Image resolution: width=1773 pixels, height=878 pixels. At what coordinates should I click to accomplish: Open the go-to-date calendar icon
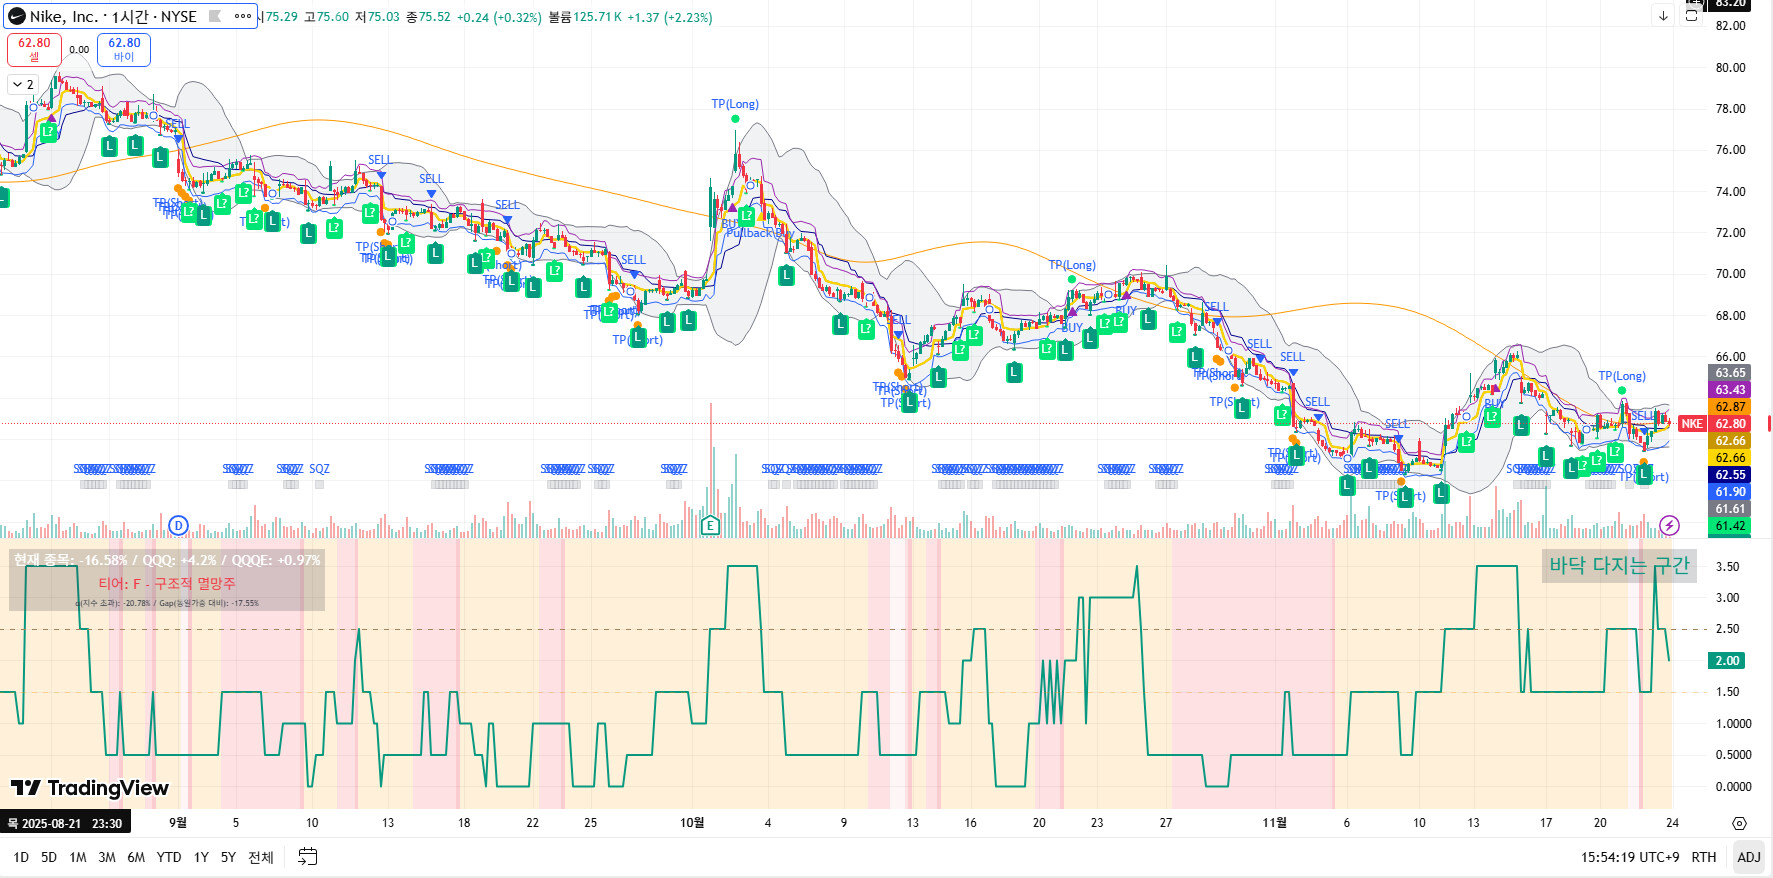coord(308,857)
